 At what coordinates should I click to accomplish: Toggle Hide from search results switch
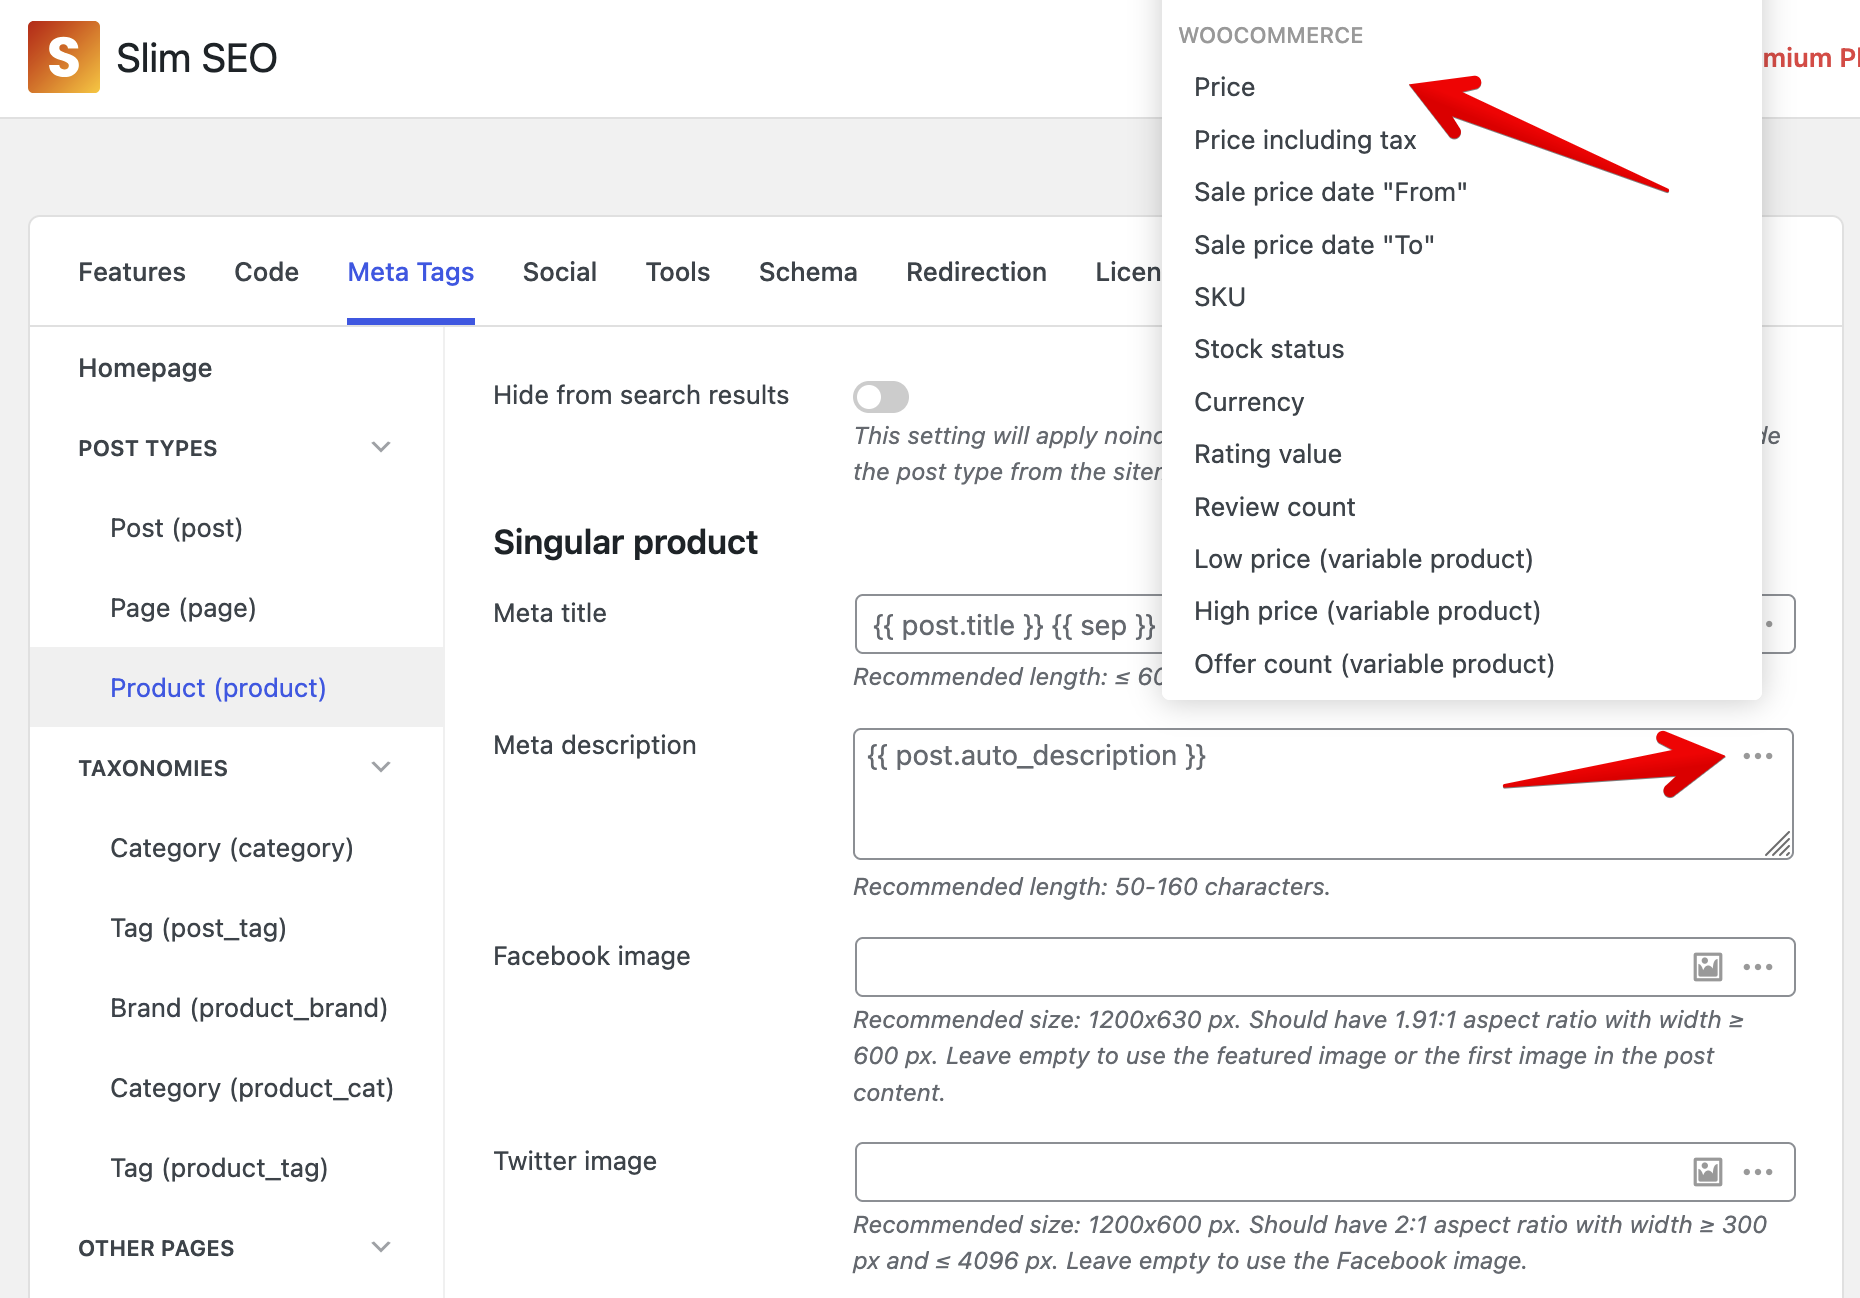click(880, 397)
